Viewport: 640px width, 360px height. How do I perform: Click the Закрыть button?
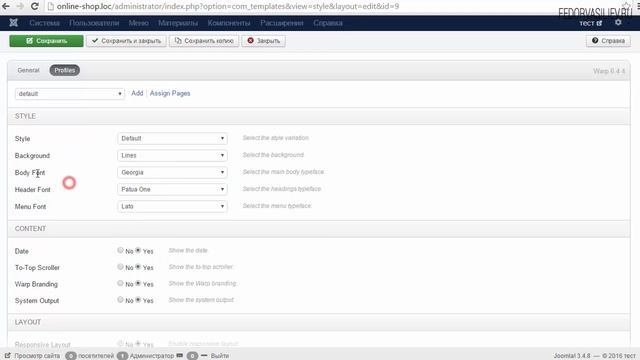coord(263,41)
